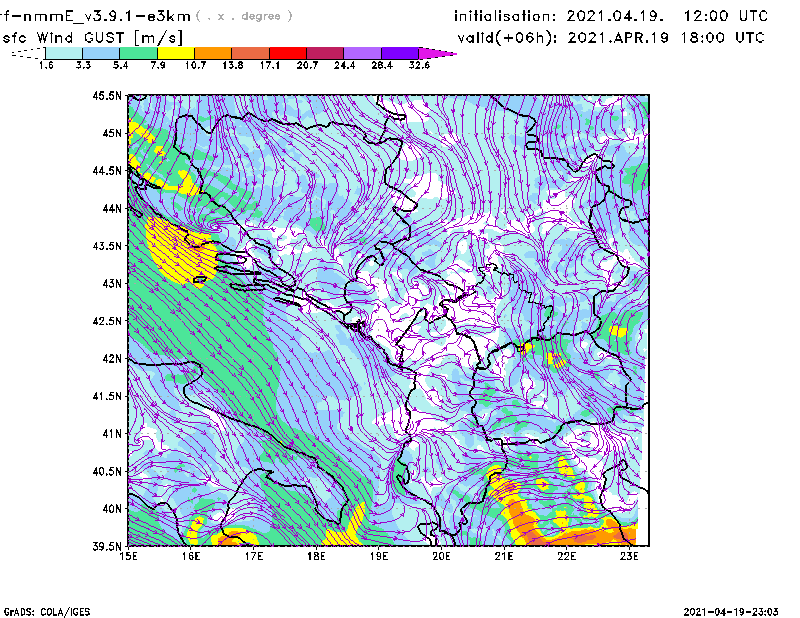Viewport: 800px width, 618px height.
Task: Click the legend value 1.6
Action: click(46, 65)
